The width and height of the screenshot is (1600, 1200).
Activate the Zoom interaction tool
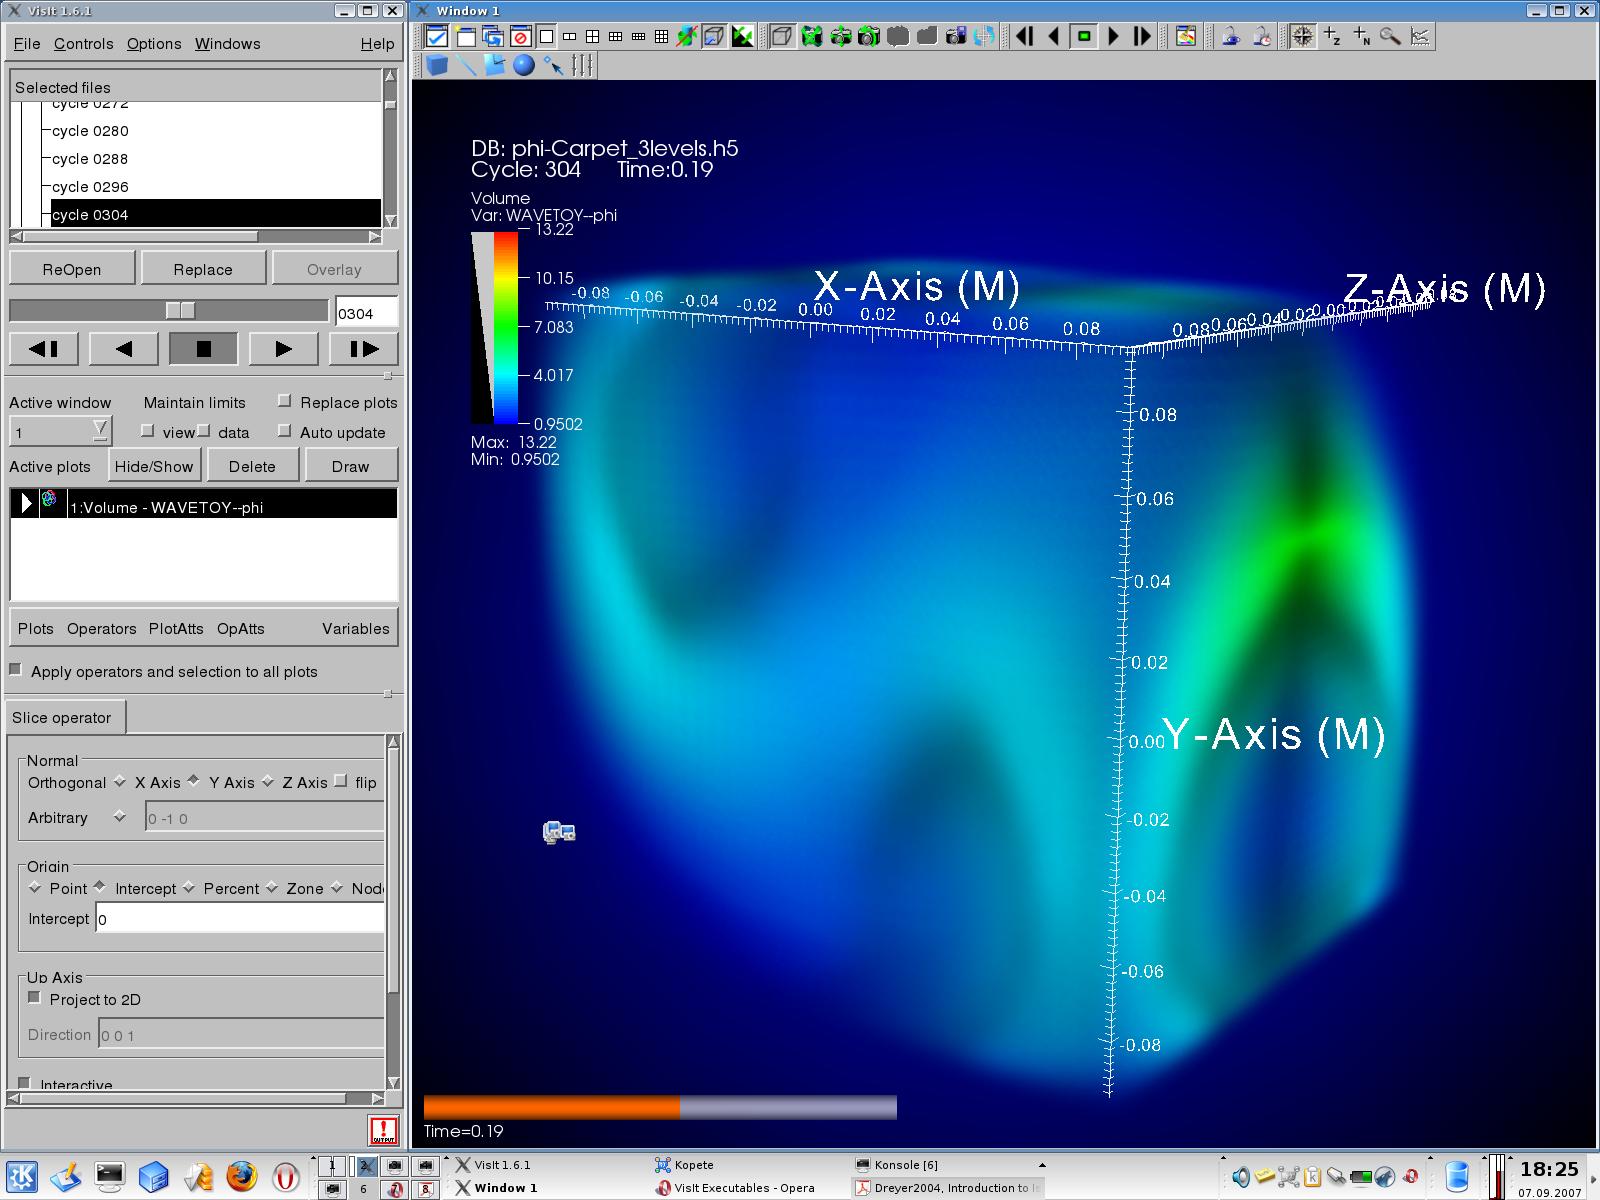tap(1388, 38)
